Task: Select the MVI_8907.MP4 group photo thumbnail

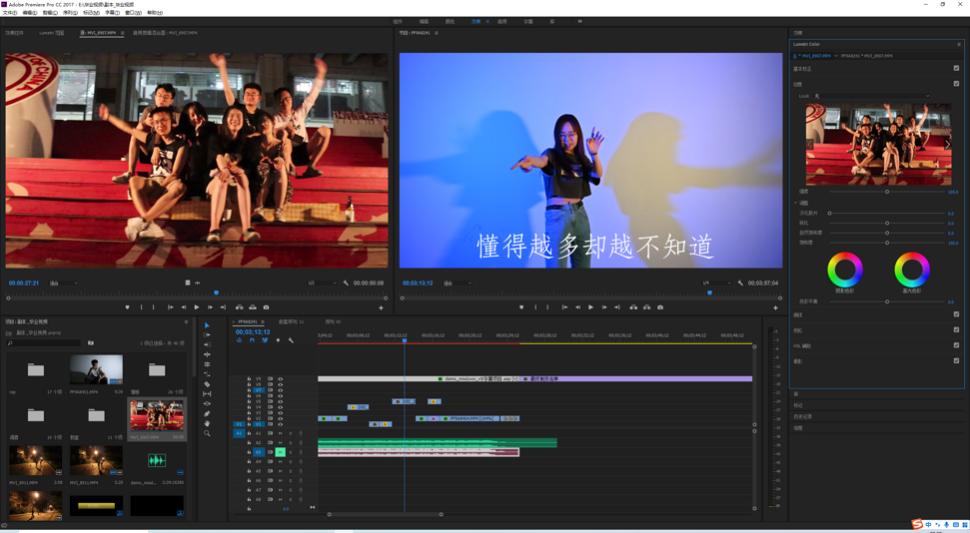Action: click(x=157, y=415)
